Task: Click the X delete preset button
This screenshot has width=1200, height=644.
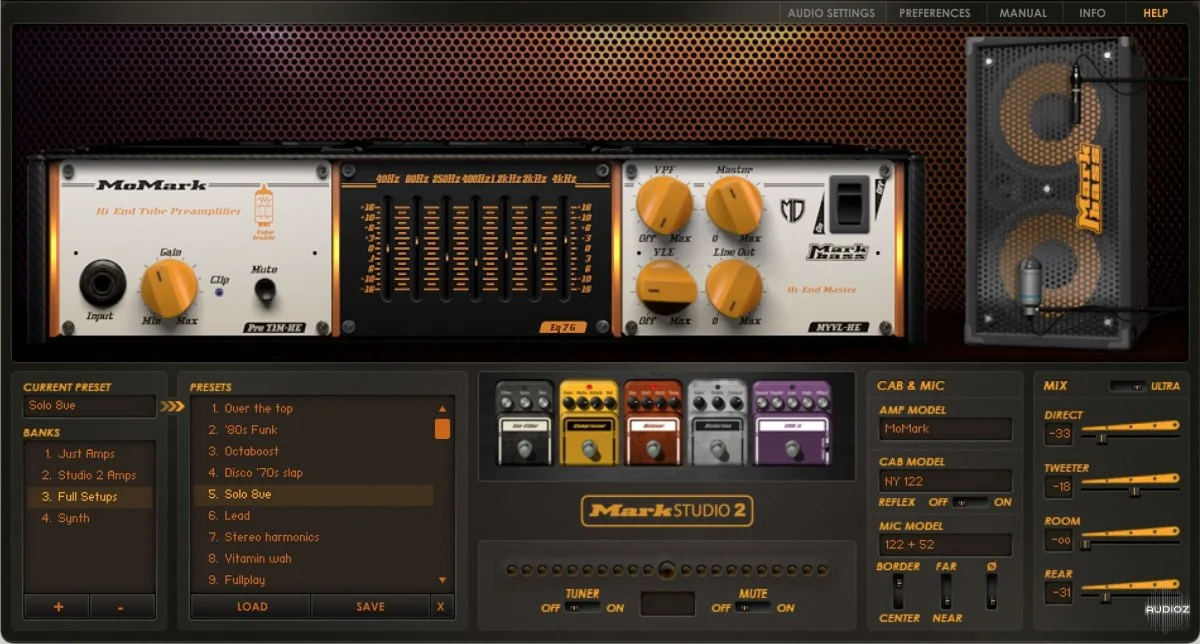Action: tap(442, 606)
